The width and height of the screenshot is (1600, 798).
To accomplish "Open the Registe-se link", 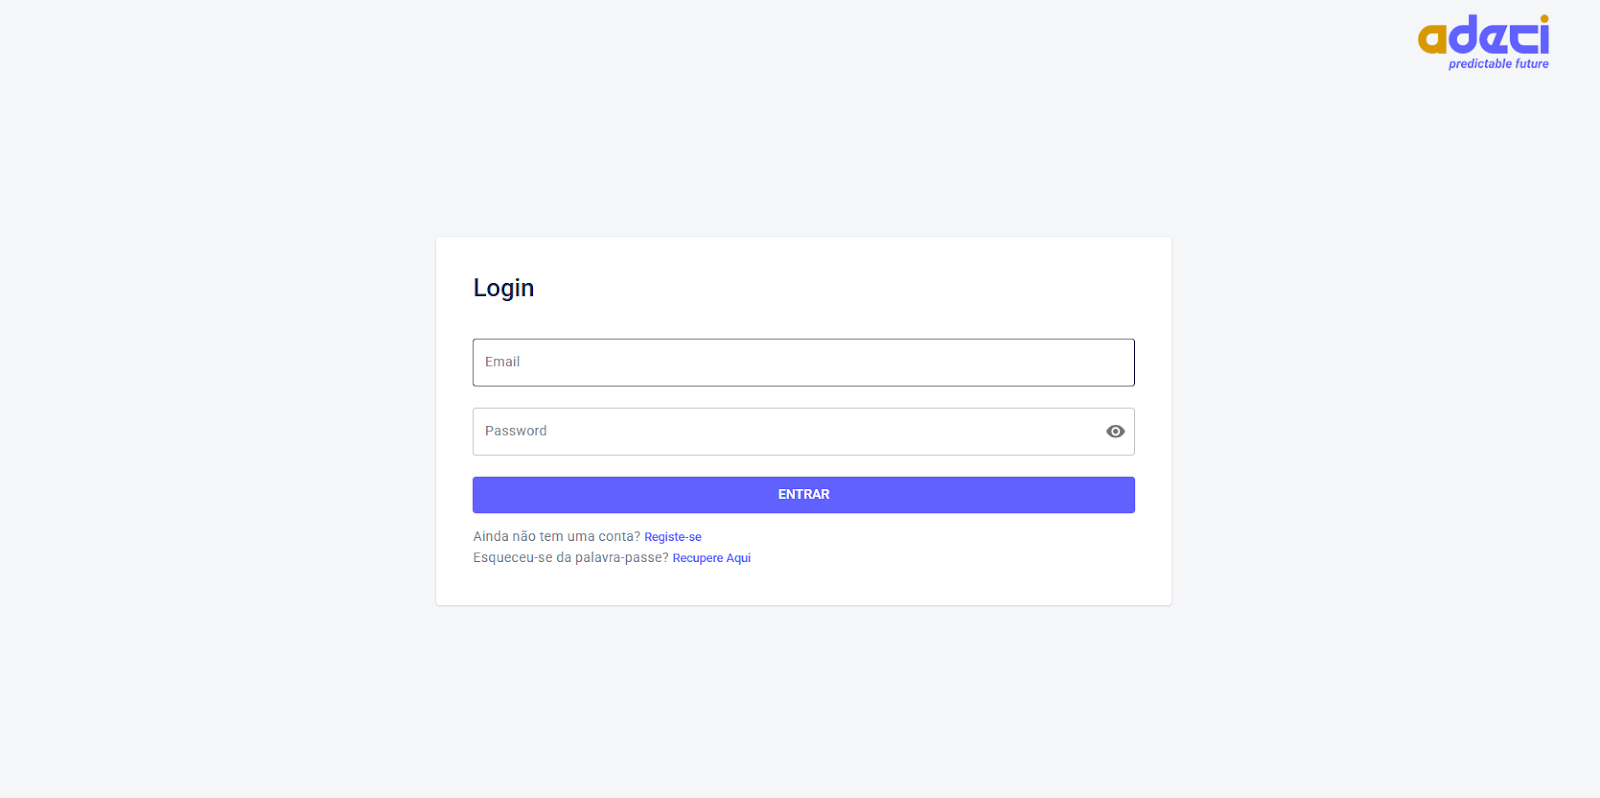I will pyautogui.click(x=672, y=537).
